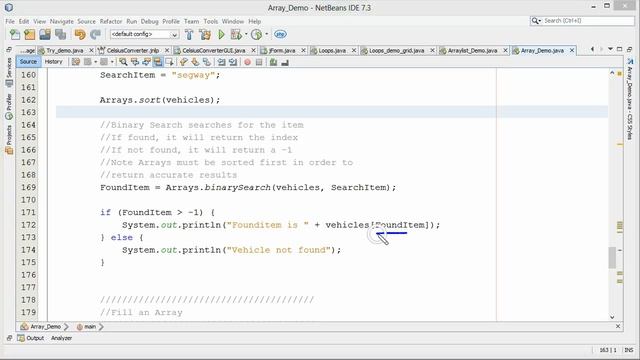
Task: Click the Redo arrow icon
Action: (x=96, y=34)
